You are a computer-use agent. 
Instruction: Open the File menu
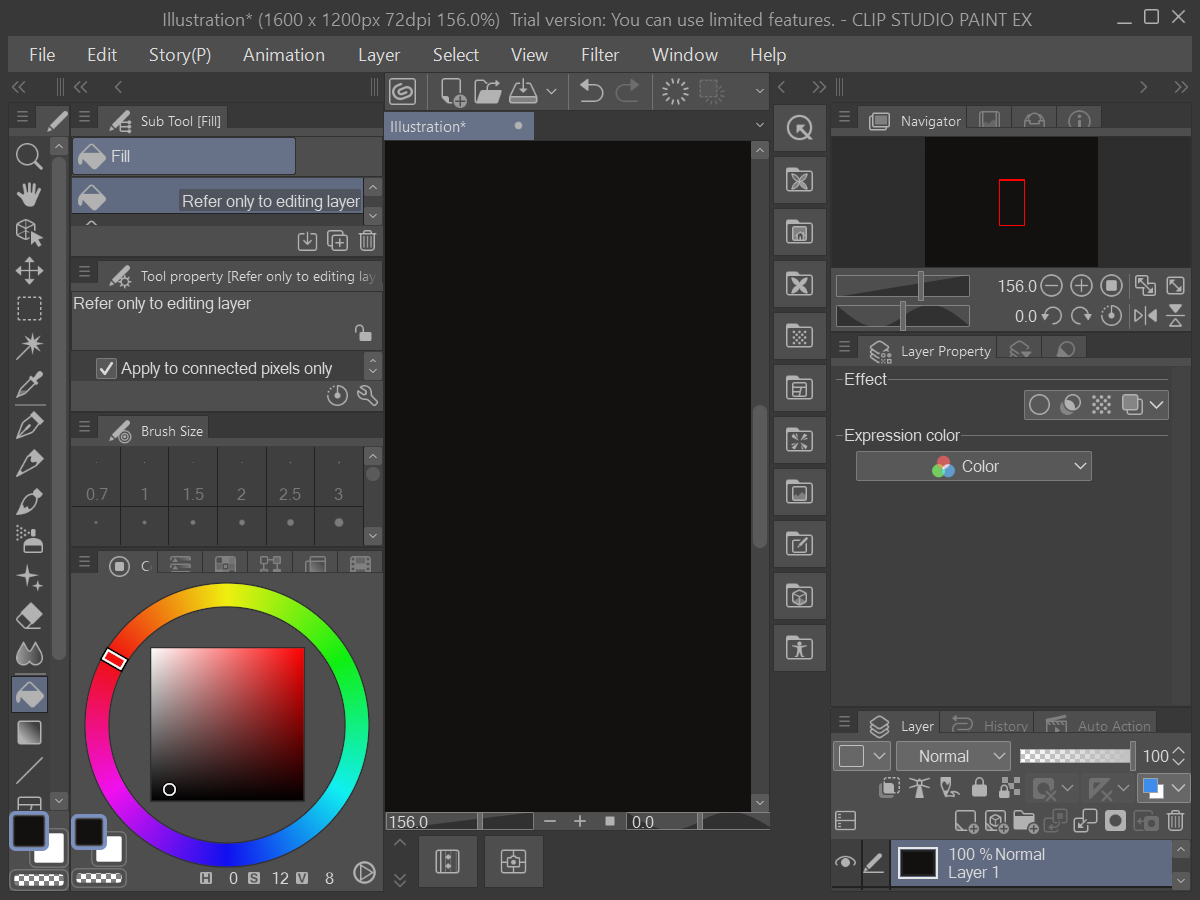(x=42, y=55)
